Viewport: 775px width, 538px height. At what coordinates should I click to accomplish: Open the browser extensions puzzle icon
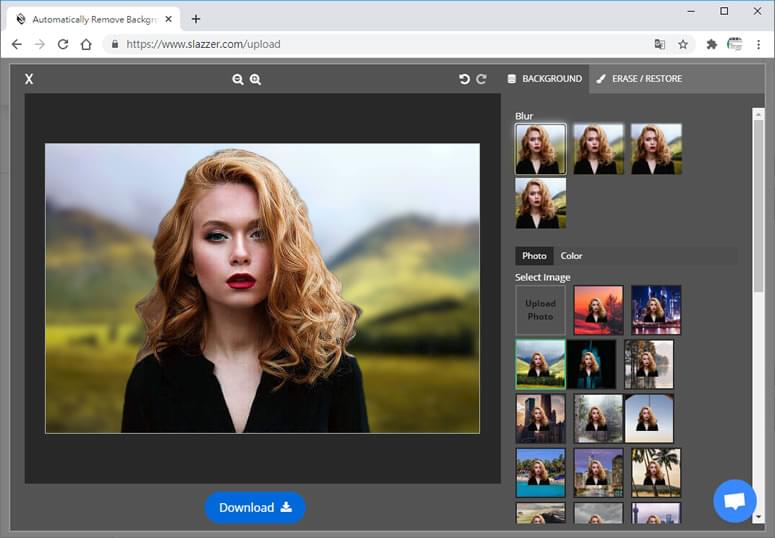[x=712, y=45]
